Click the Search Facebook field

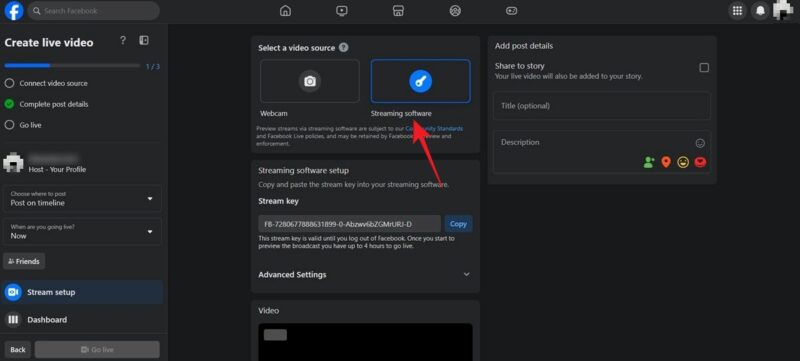[93, 11]
